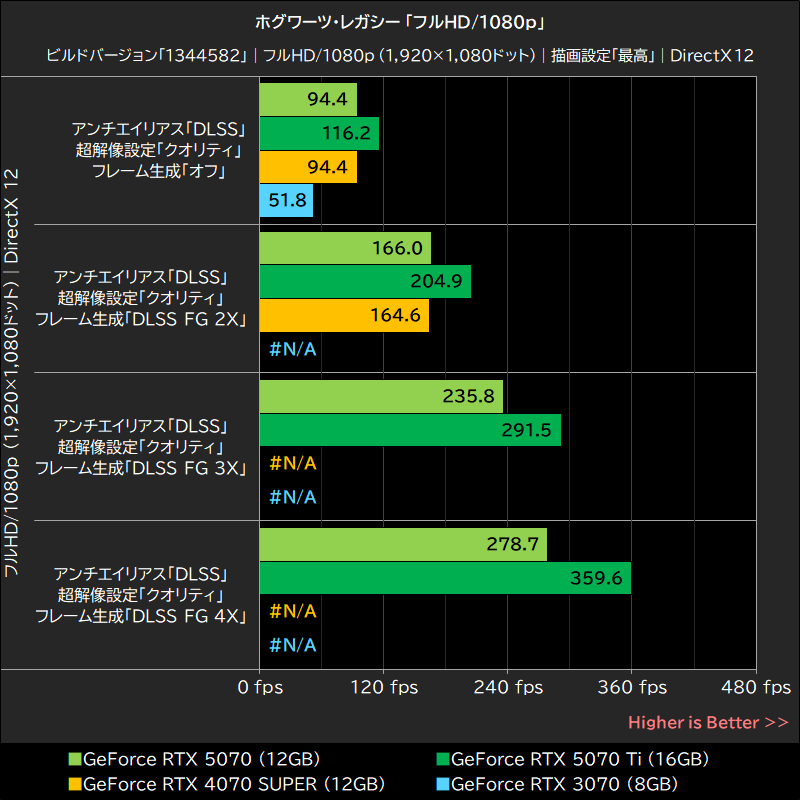The width and height of the screenshot is (800, 800).
Task: Click the 359.6 value on the dark green bar
Action: 596,578
